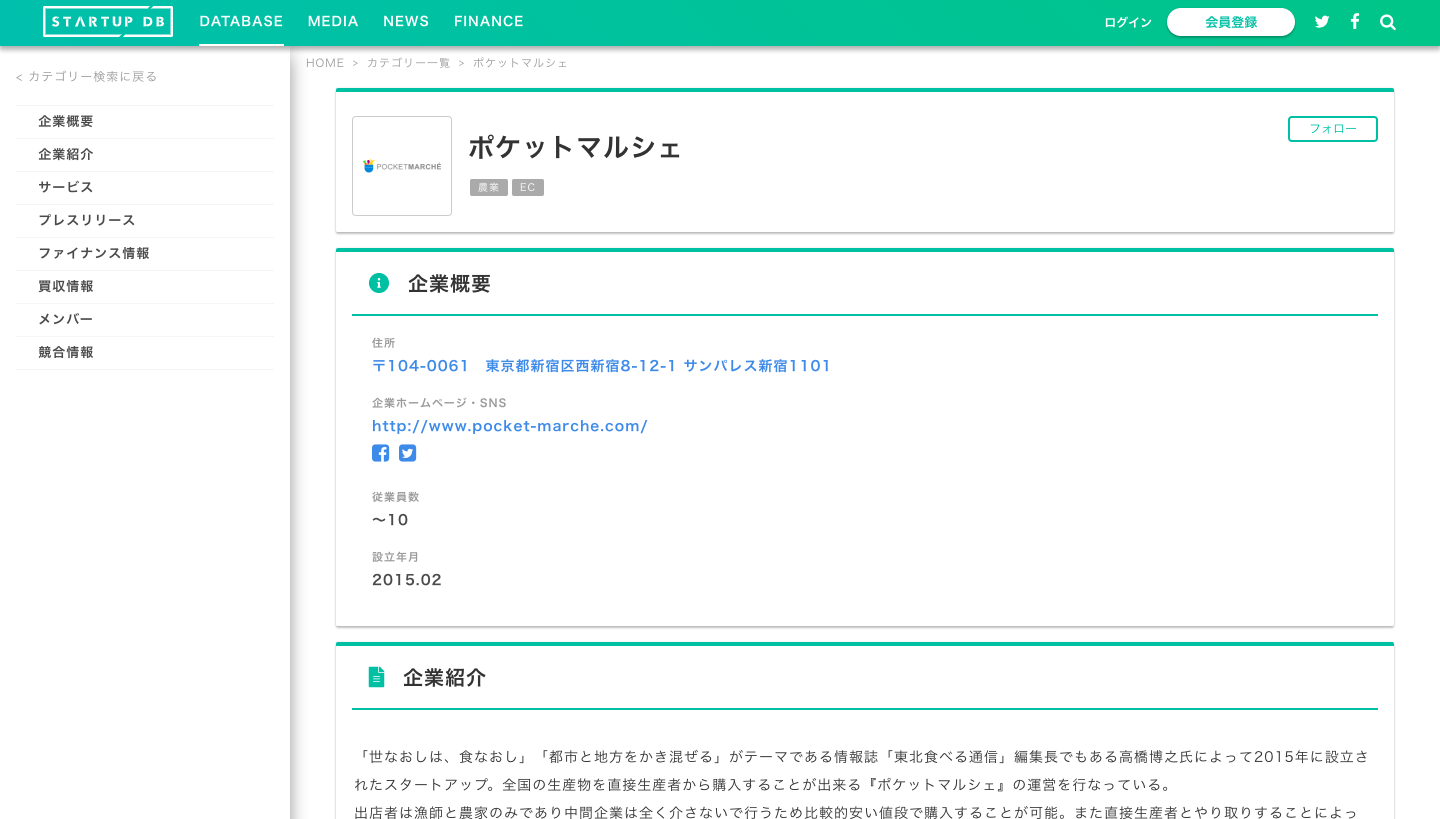Open the site search via magnifier icon
This screenshot has width=1440, height=819.
point(1388,21)
